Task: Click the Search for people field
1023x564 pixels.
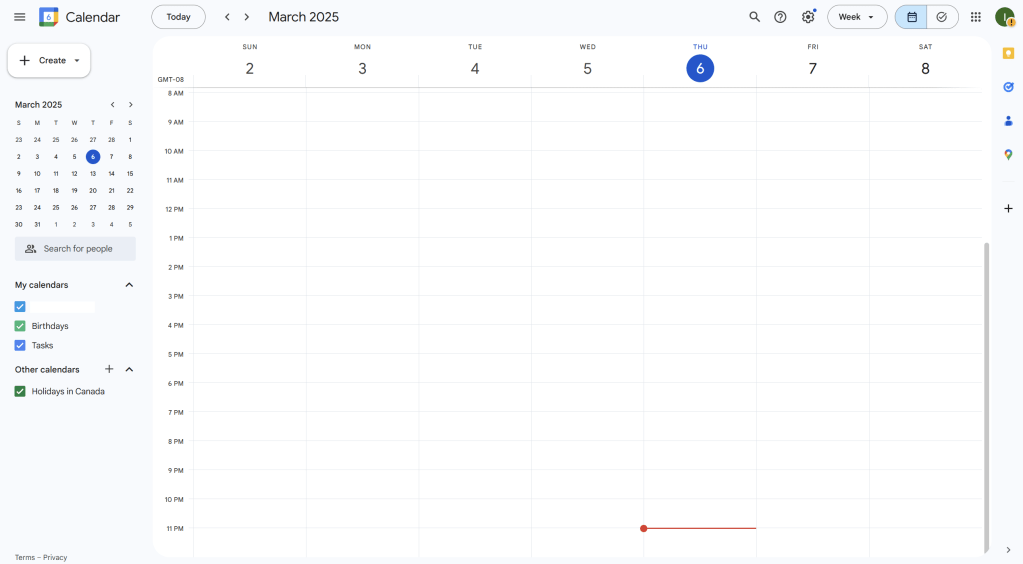Action: [76, 249]
